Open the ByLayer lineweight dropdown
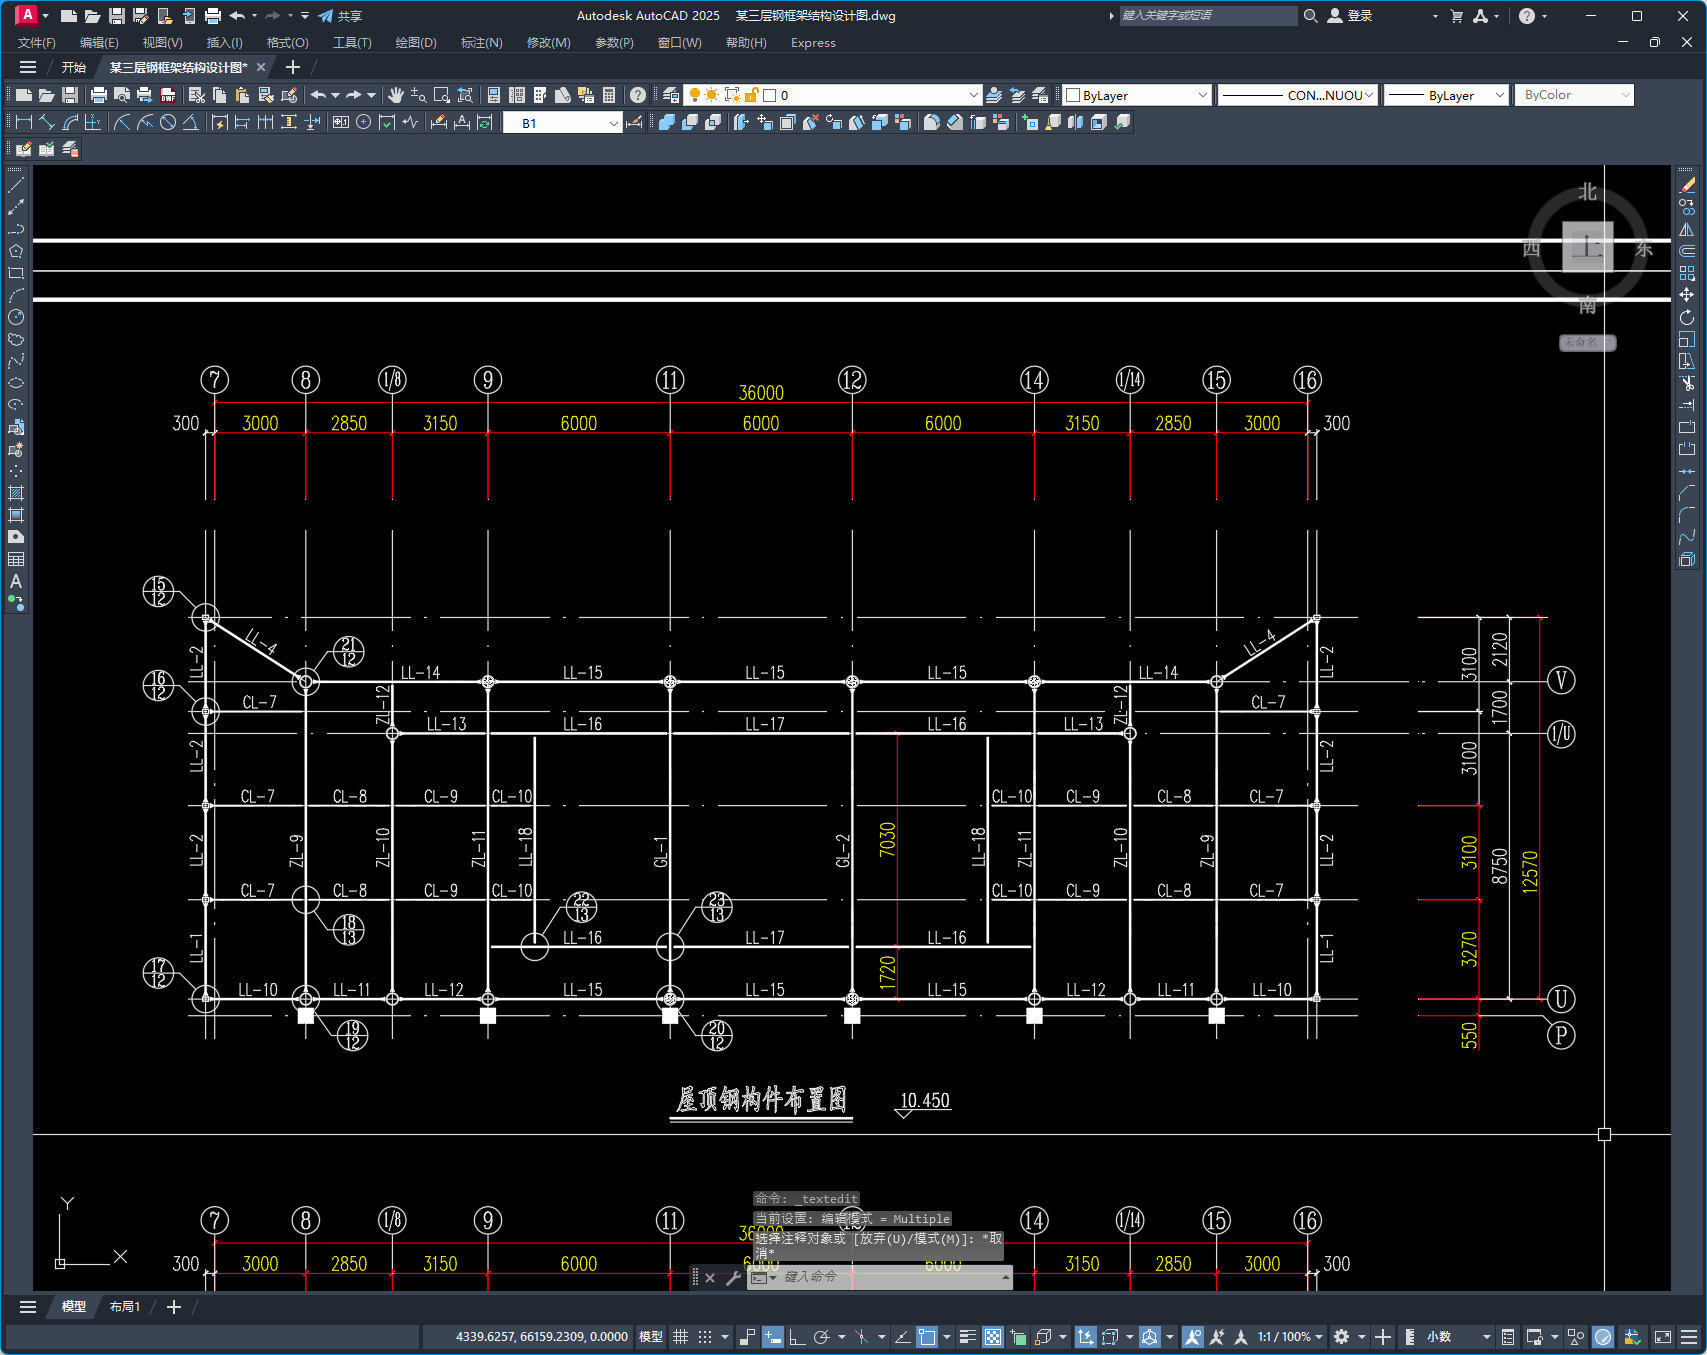The height and width of the screenshot is (1355, 1707). click(1499, 95)
